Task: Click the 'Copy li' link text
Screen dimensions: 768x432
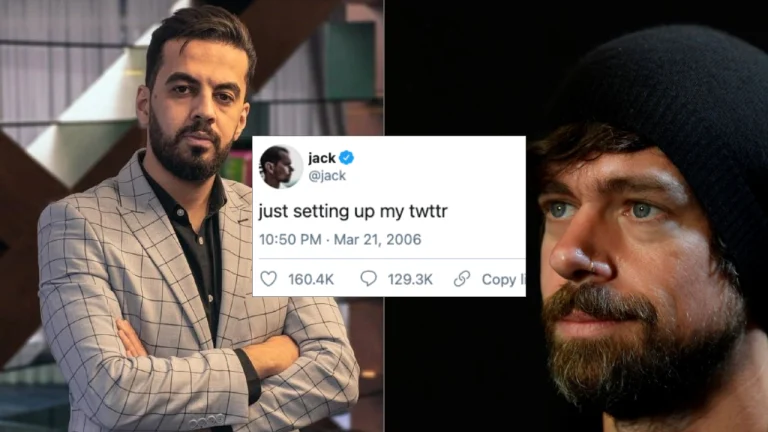Action: (504, 280)
